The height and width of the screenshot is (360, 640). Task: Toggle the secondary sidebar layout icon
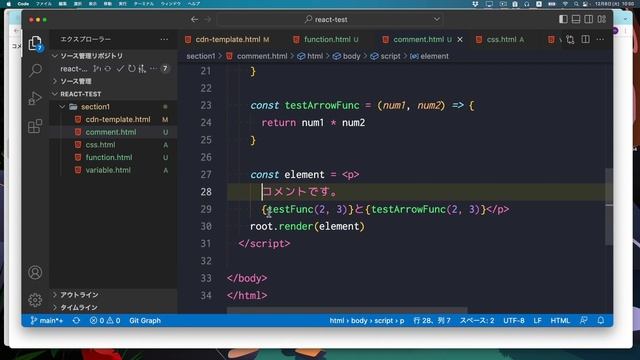(x=589, y=19)
